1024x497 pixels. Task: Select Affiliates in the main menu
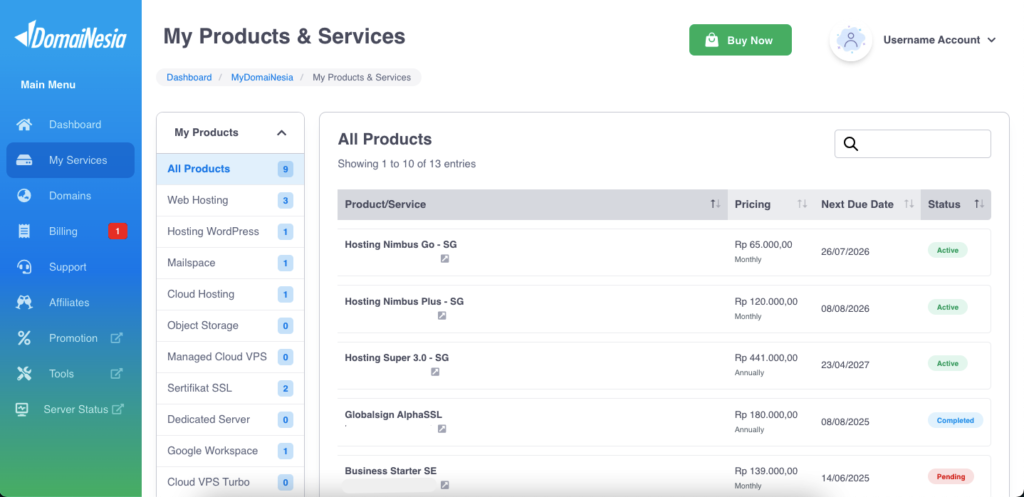71,302
